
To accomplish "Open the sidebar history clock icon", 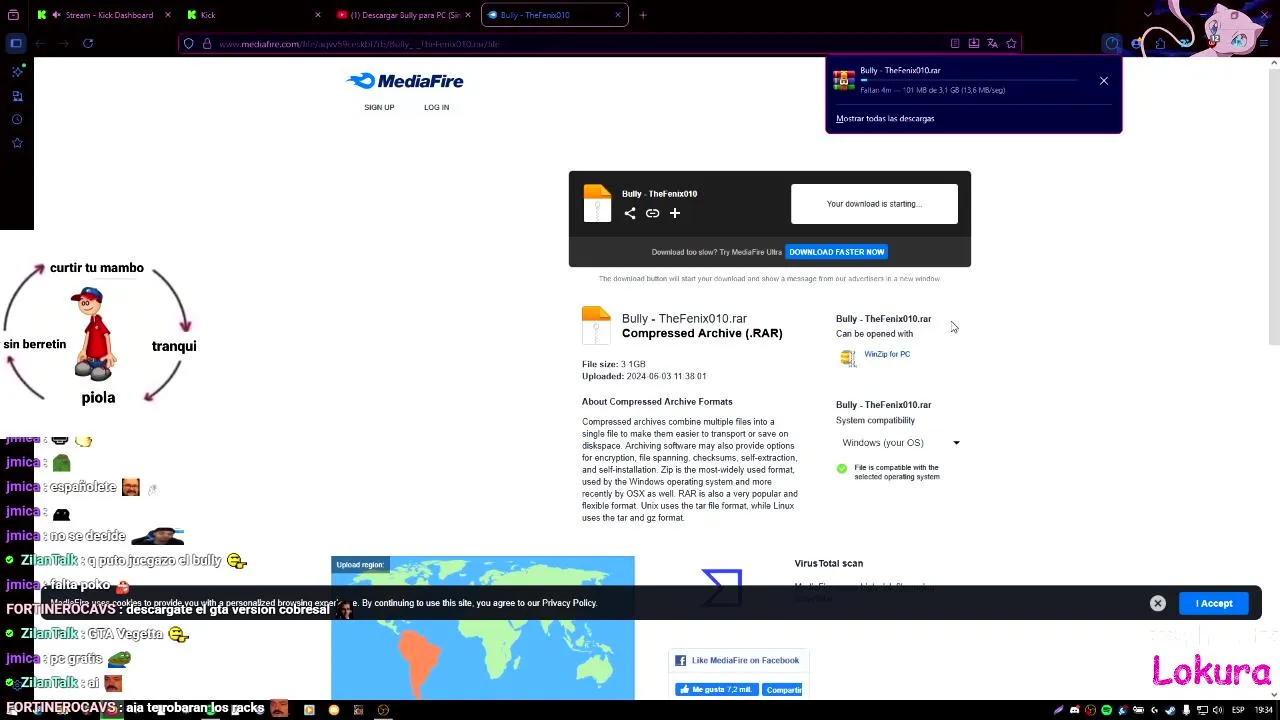I will pos(17,119).
